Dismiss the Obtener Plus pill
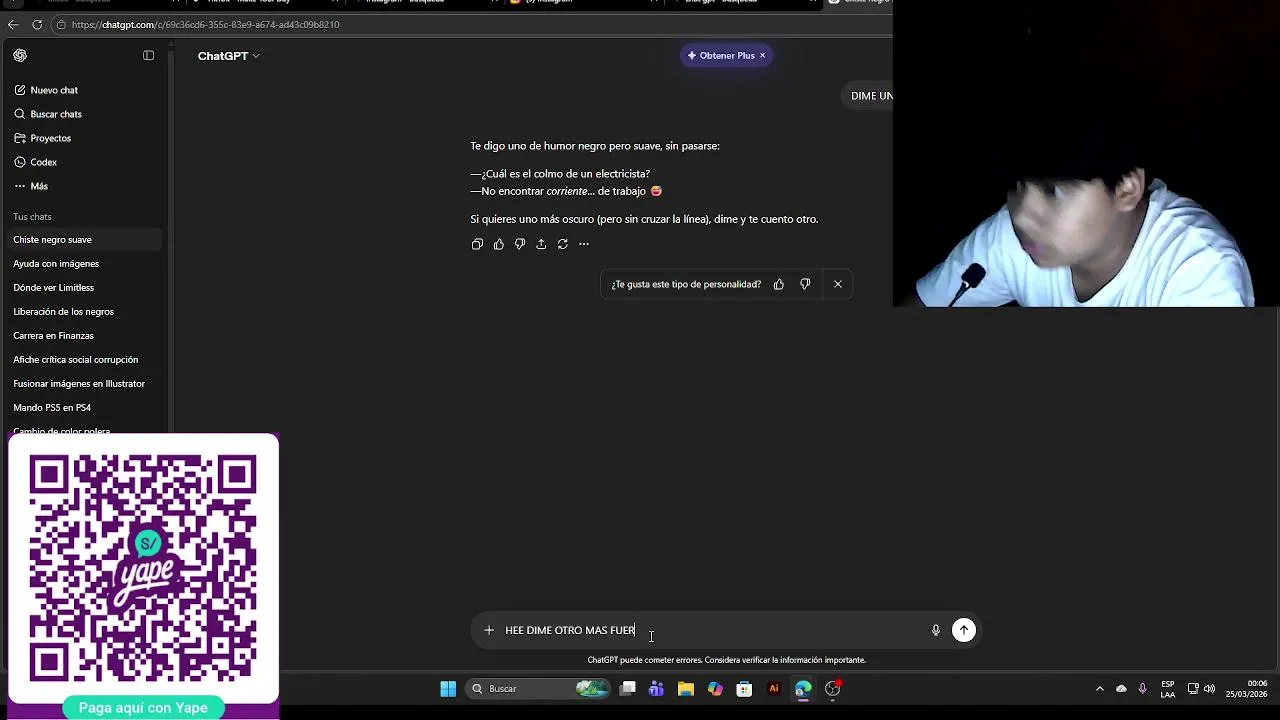The image size is (1280, 720). pos(762,56)
